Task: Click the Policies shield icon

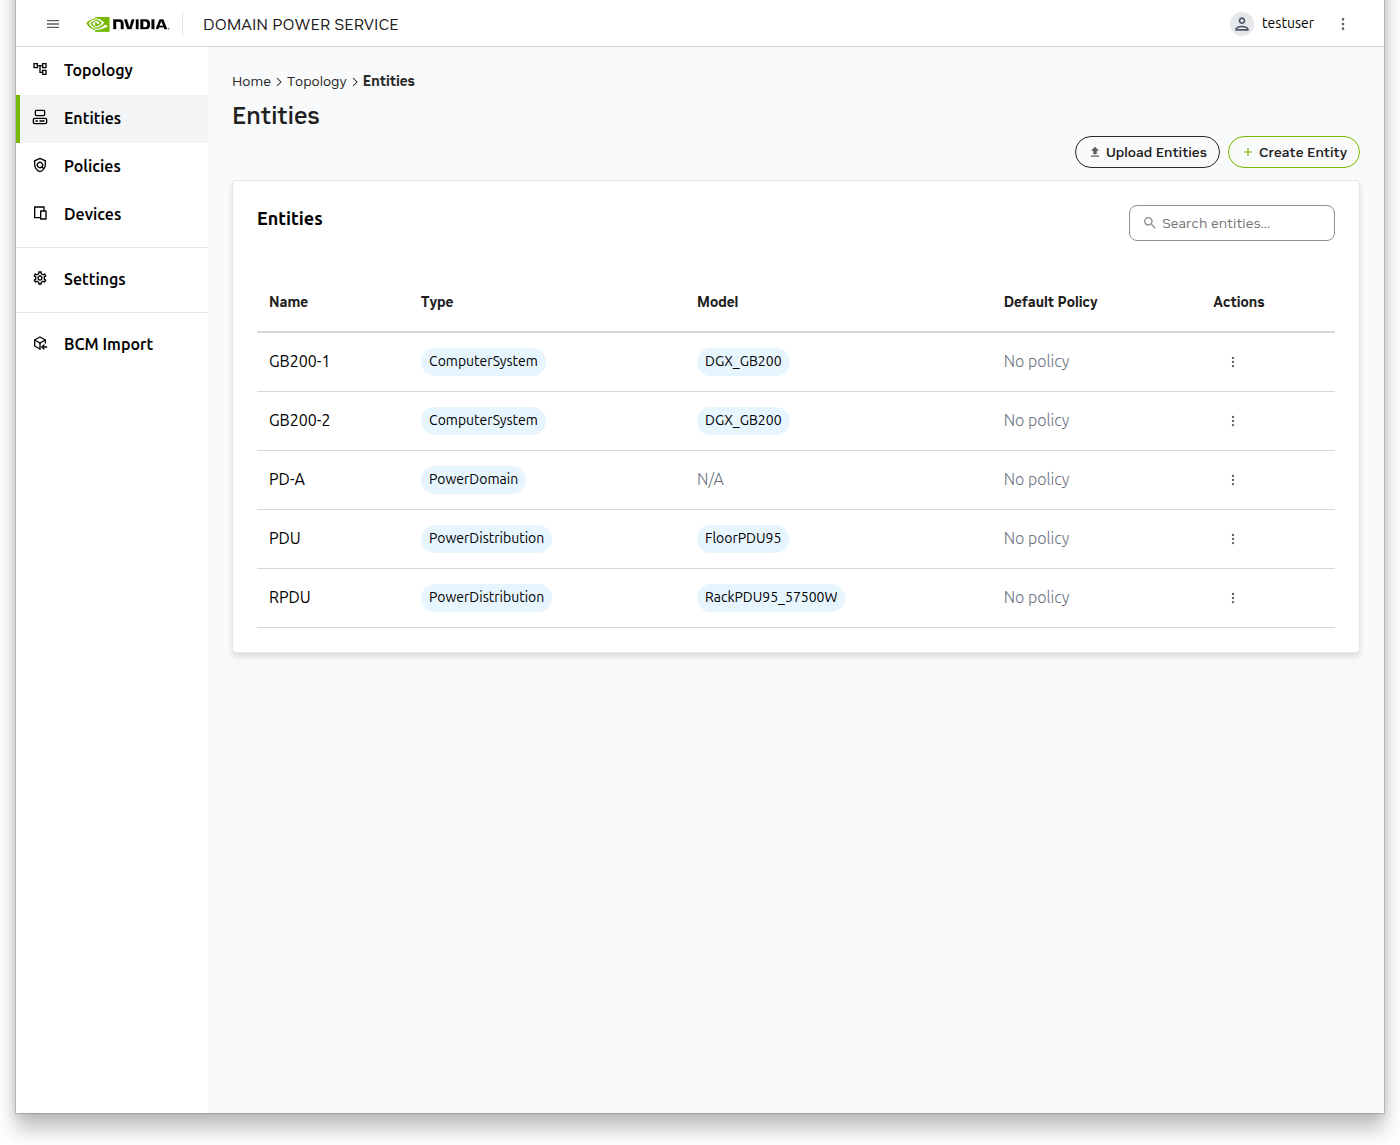Action: pos(40,165)
